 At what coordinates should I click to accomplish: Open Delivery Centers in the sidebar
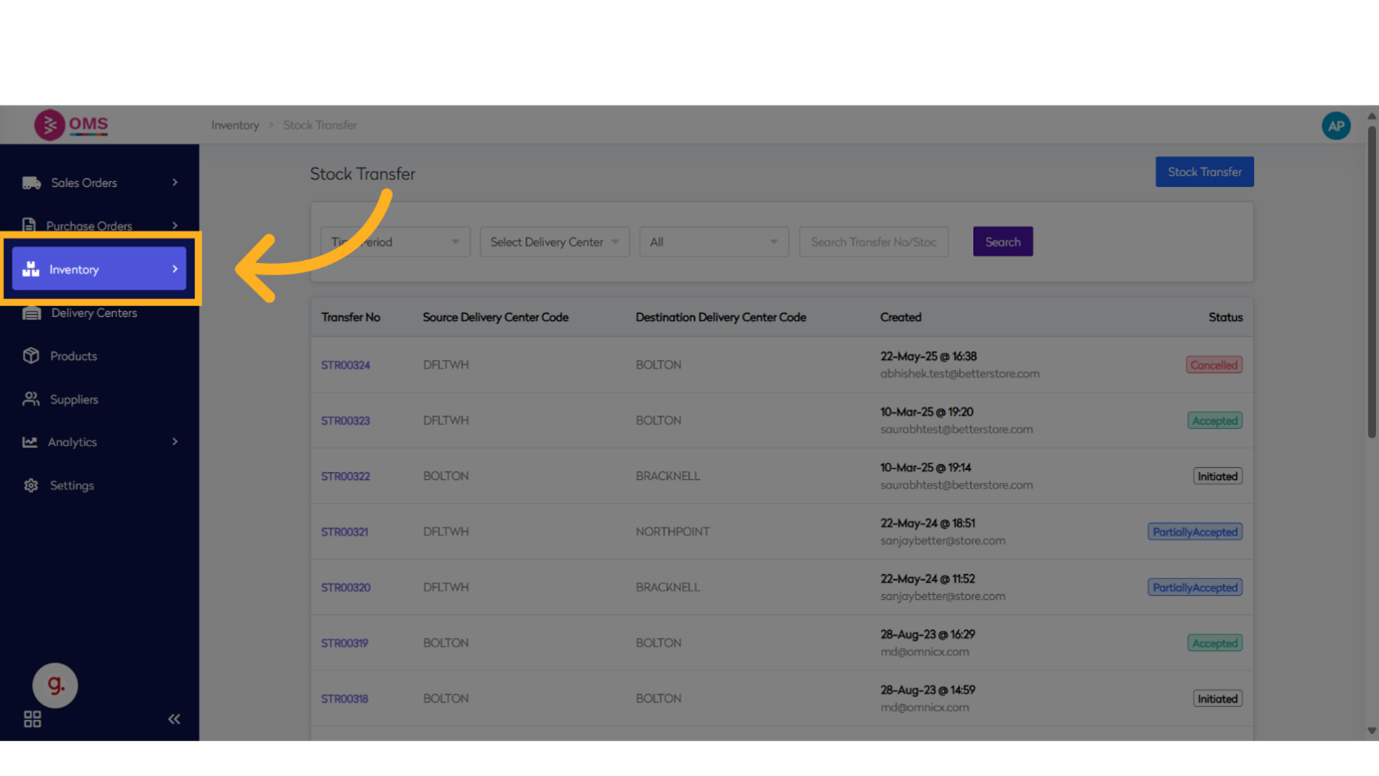(x=94, y=313)
